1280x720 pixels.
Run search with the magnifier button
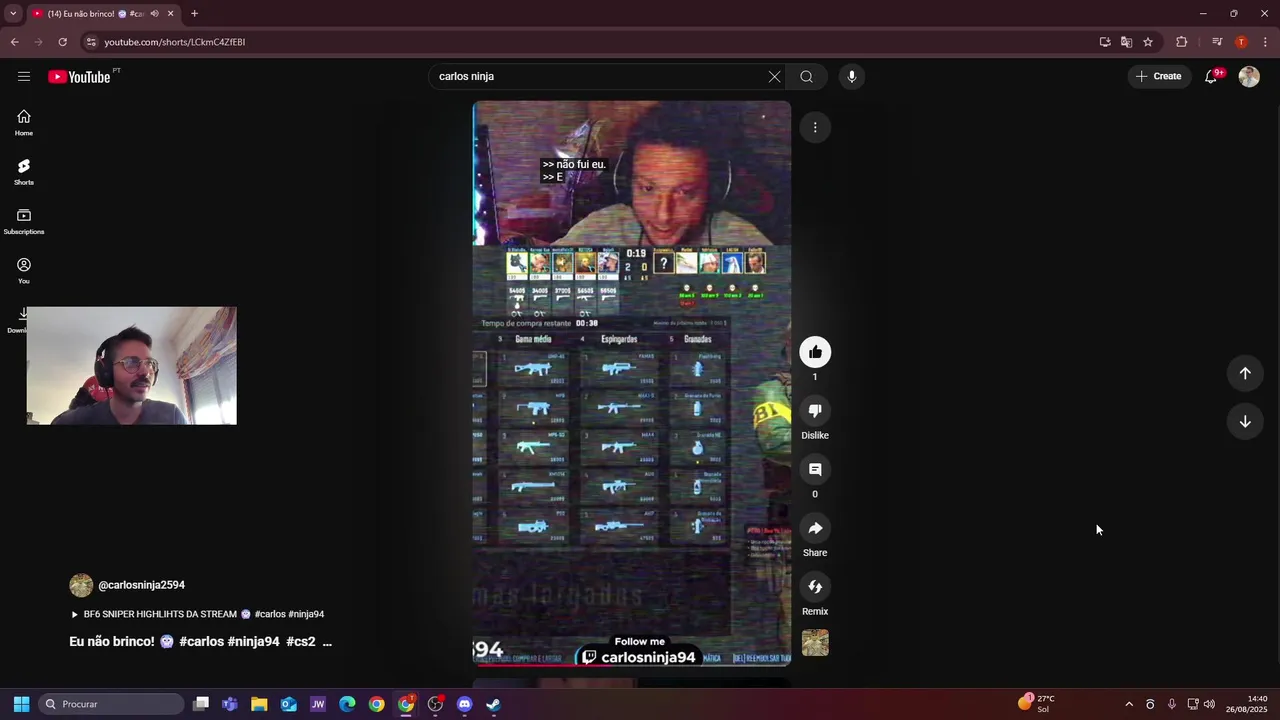point(806,76)
